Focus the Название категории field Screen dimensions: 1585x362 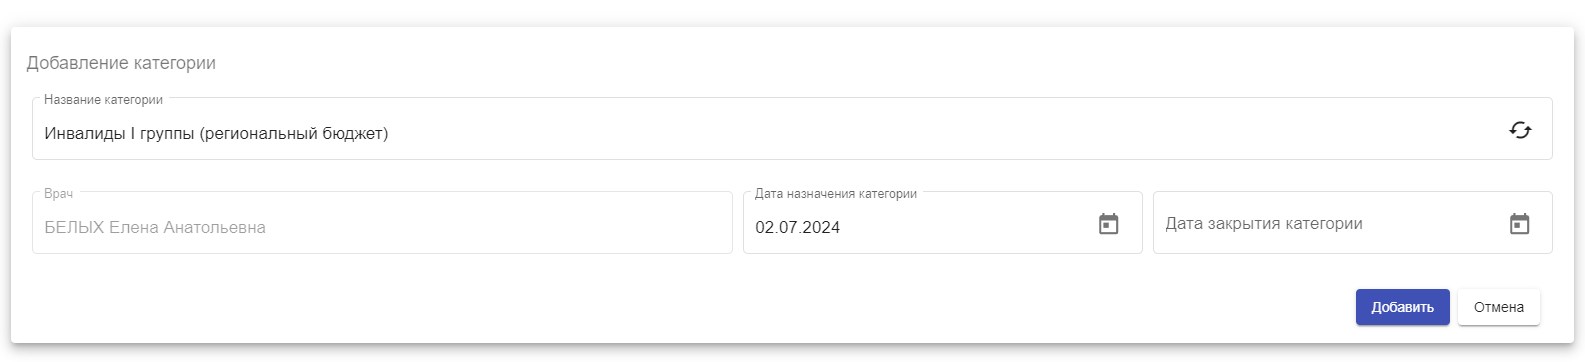coord(792,129)
